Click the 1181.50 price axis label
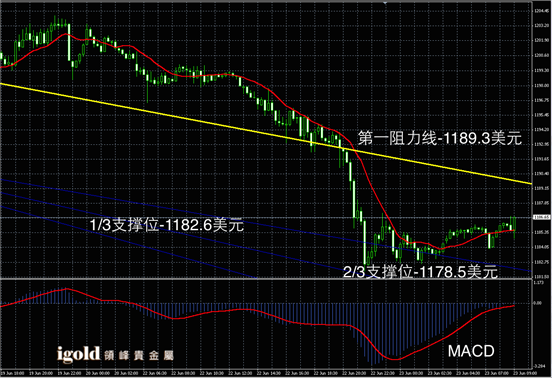The height and width of the screenshot is (378, 552). pyautogui.click(x=541, y=277)
